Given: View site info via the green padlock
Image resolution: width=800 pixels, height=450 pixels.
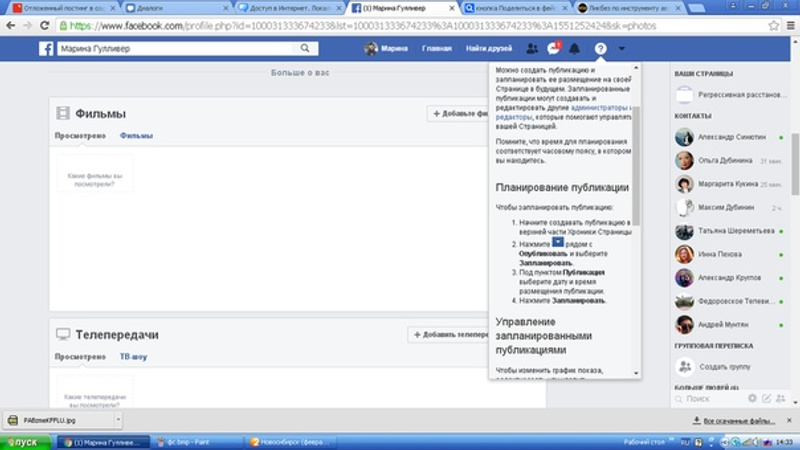Looking at the screenshot, I should (x=63, y=26).
